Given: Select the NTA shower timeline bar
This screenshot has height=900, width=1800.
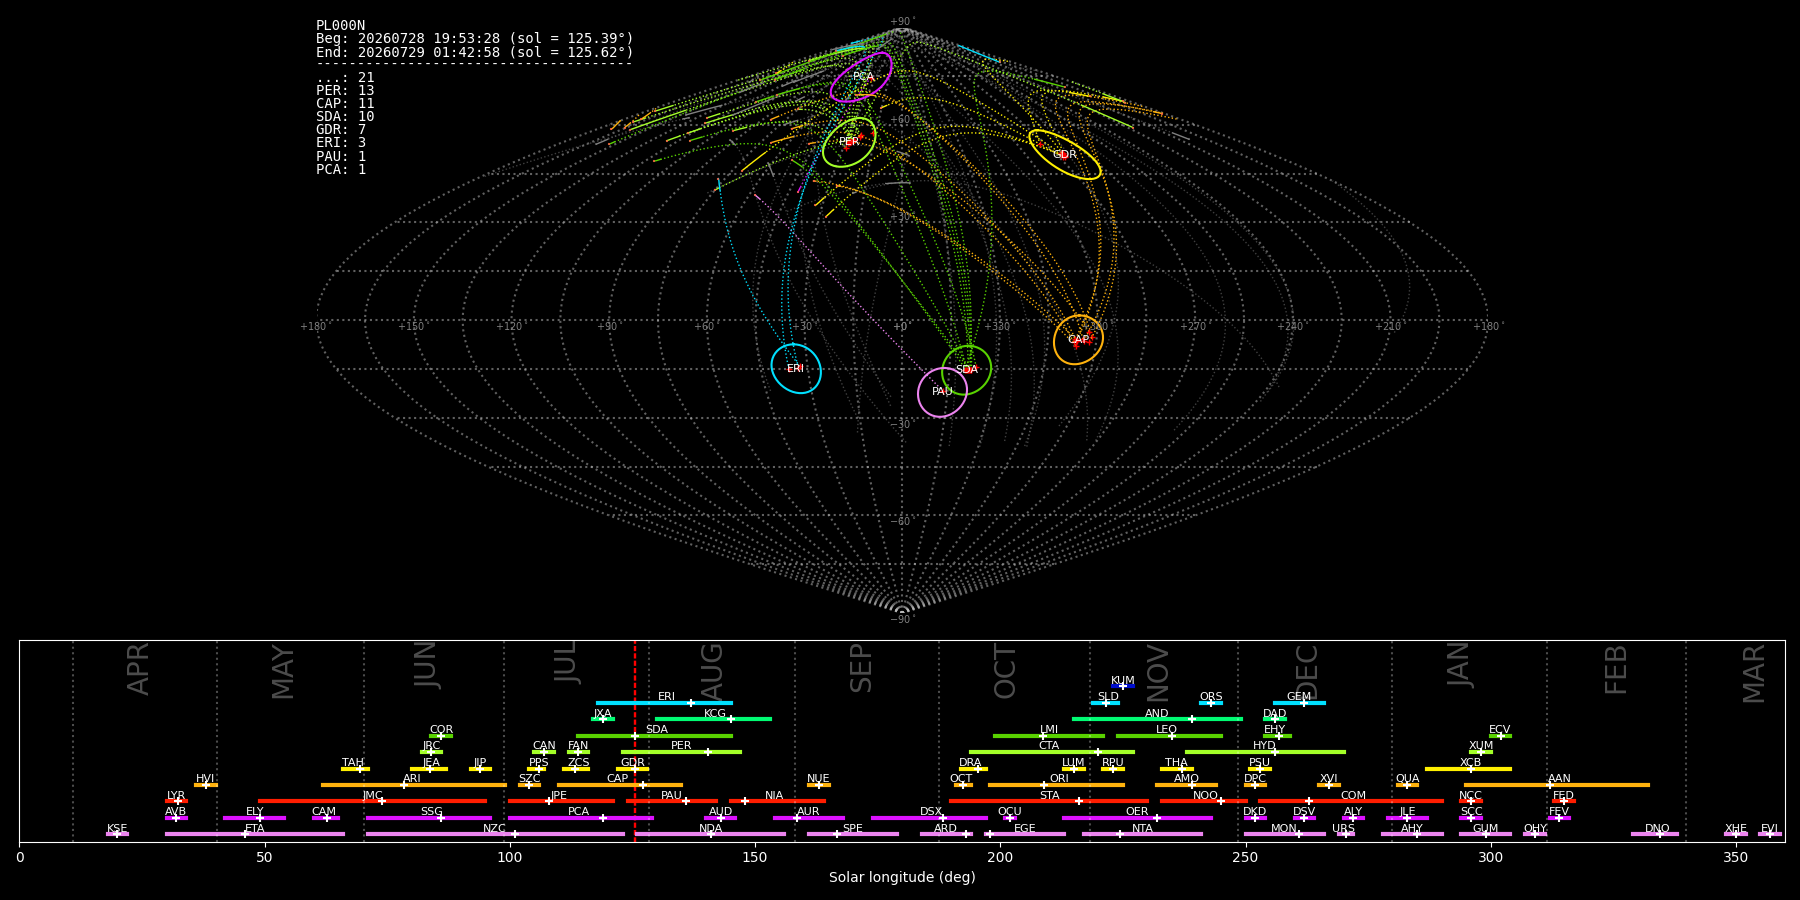Looking at the screenshot, I should coord(1142,834).
